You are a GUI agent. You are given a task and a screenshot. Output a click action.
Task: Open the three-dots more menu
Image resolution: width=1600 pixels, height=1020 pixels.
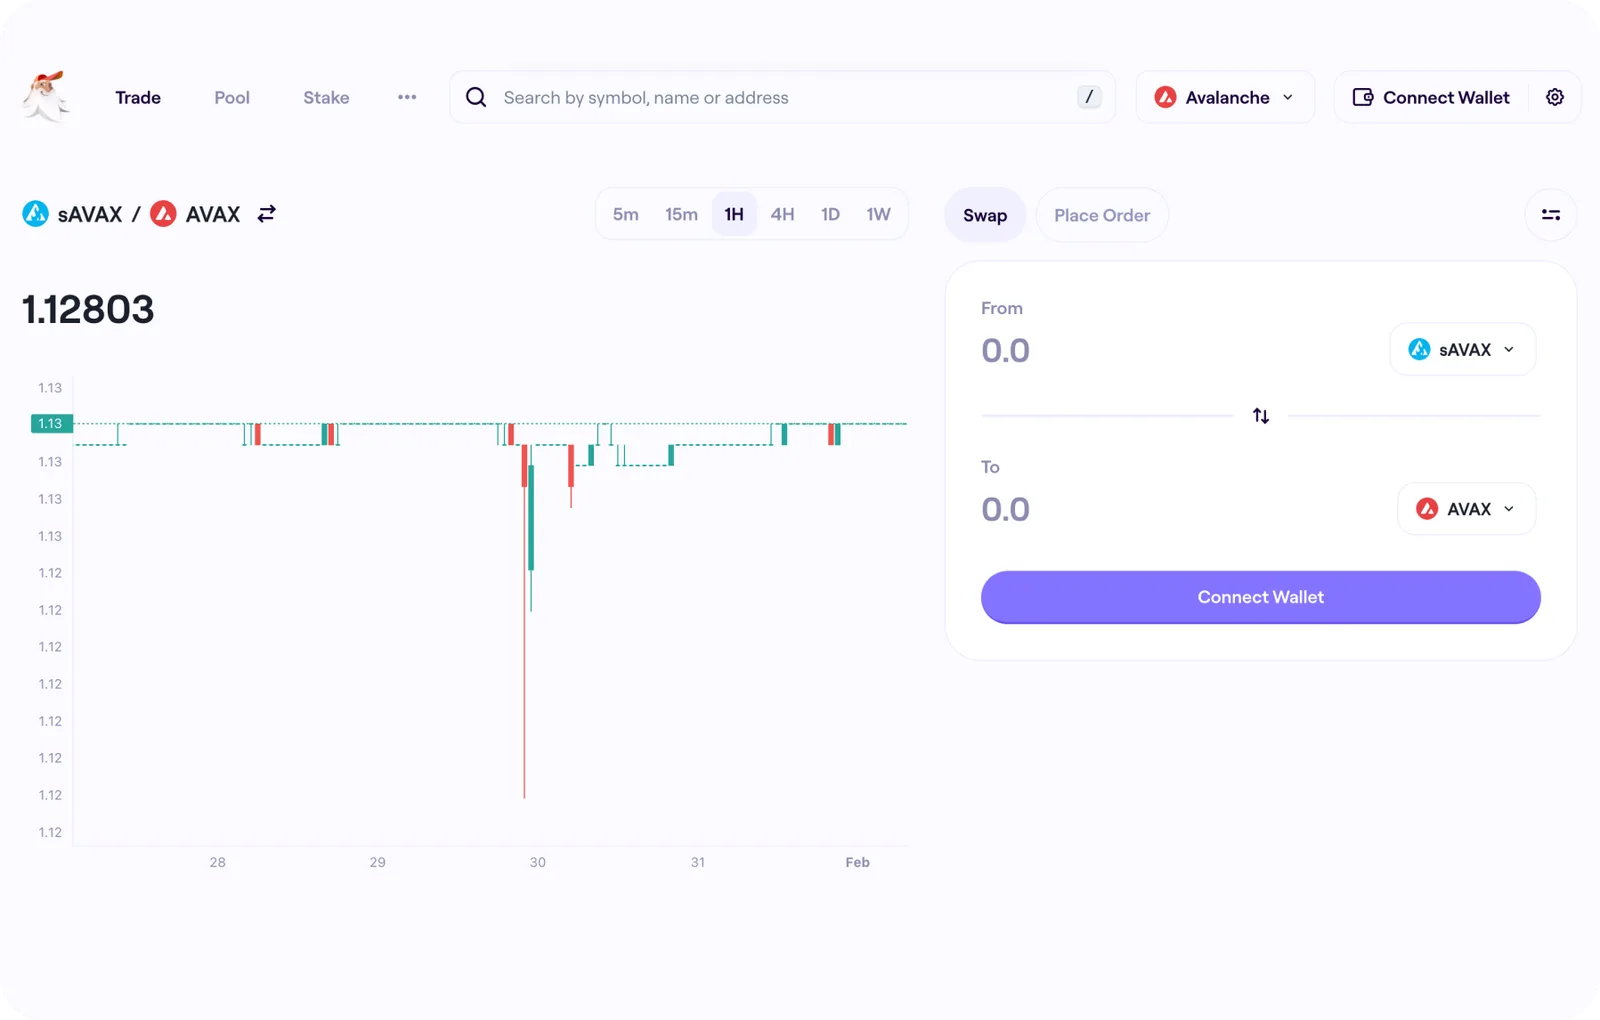[407, 97]
